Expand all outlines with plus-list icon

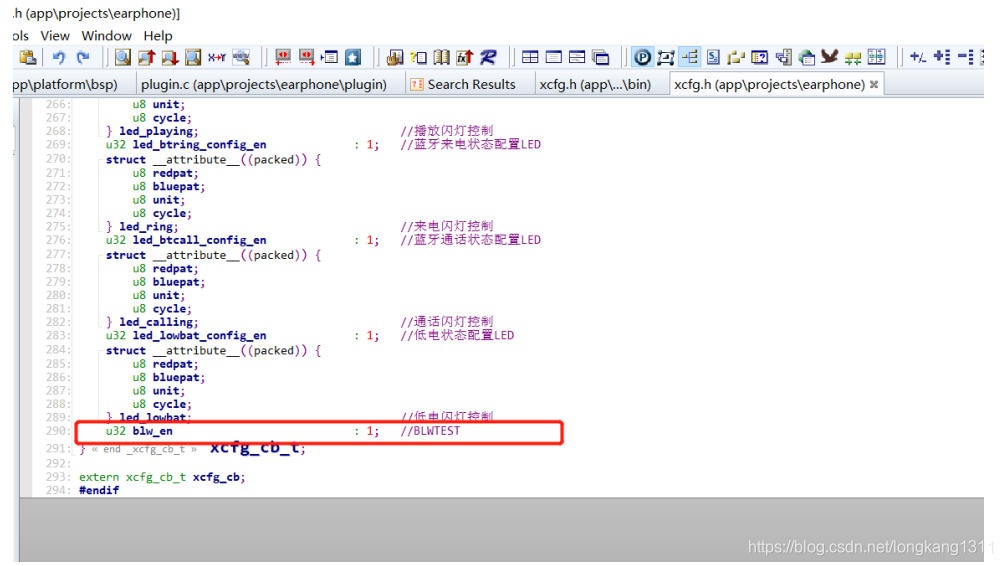(942, 58)
